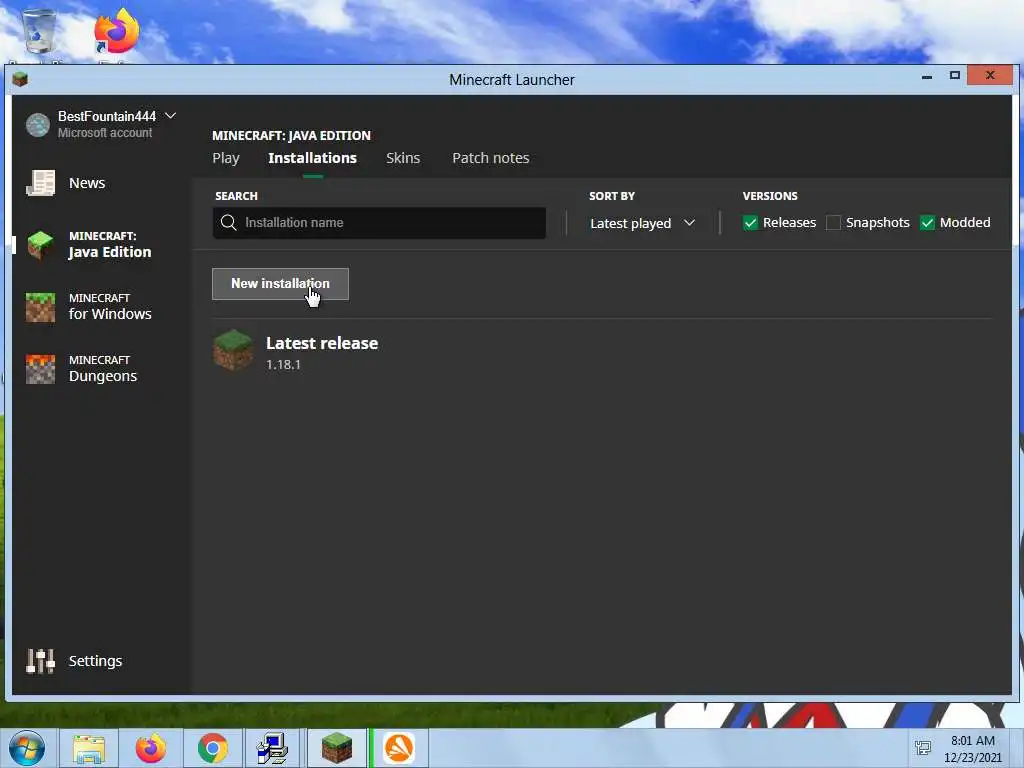Open the orange Avast taskbar icon
The height and width of the screenshot is (768, 1024).
[x=398, y=748]
